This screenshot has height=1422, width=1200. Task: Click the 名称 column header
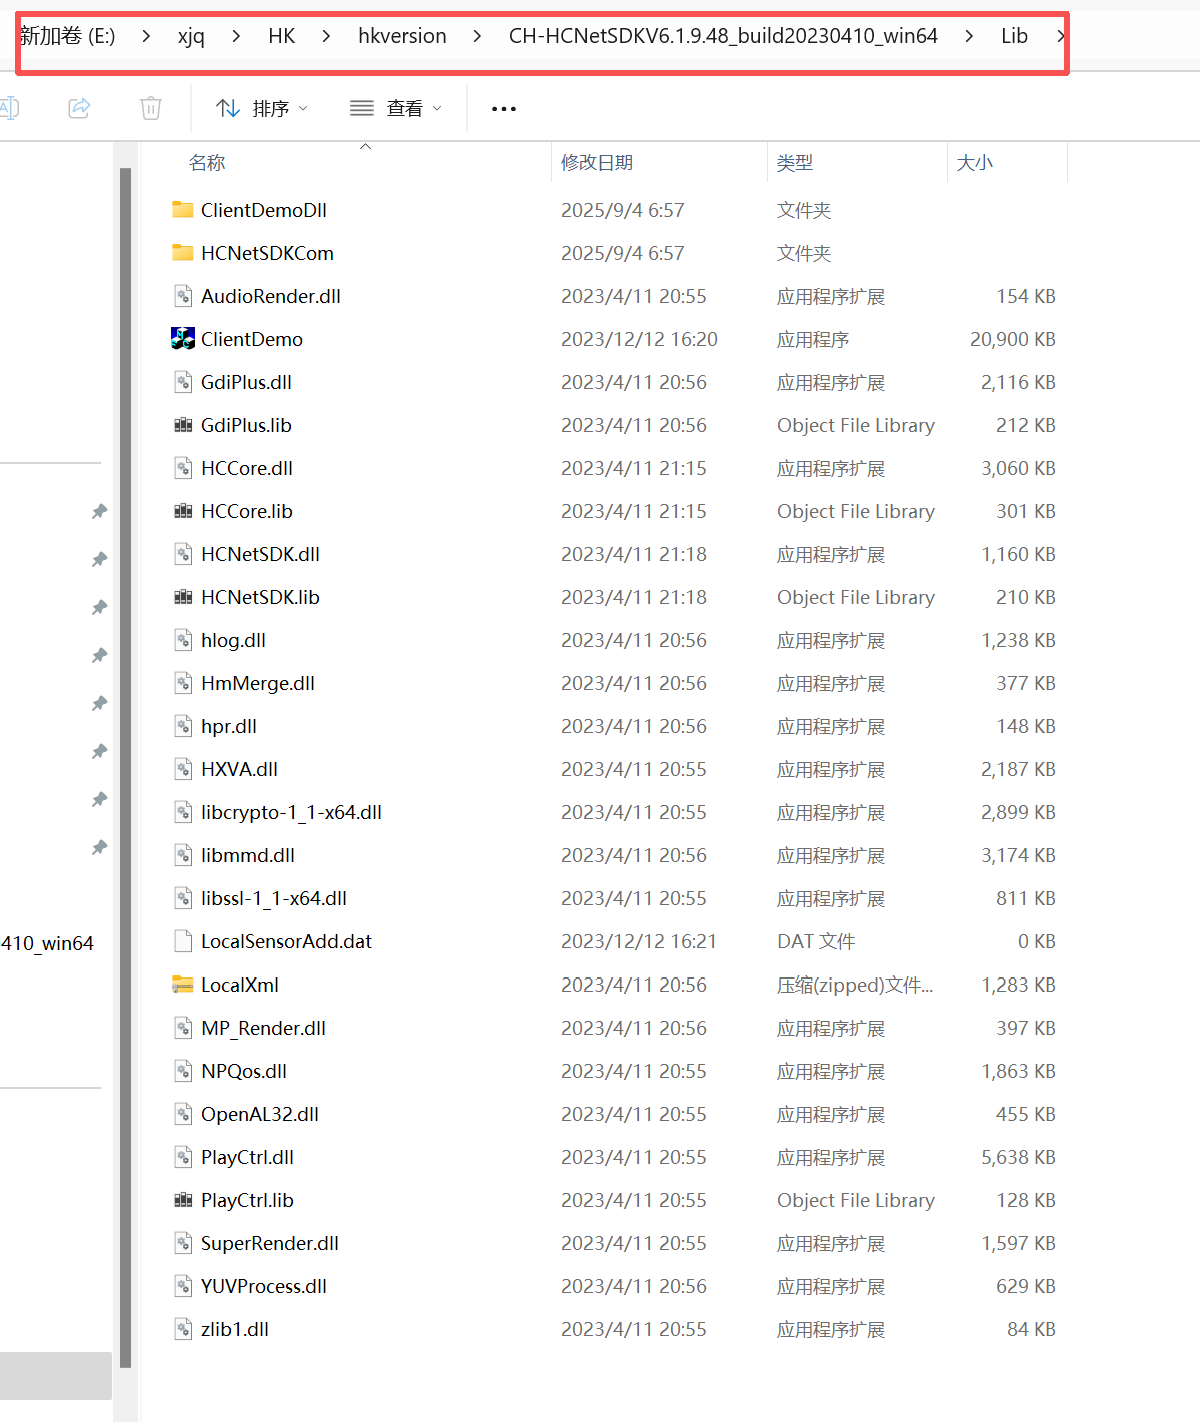(x=207, y=162)
